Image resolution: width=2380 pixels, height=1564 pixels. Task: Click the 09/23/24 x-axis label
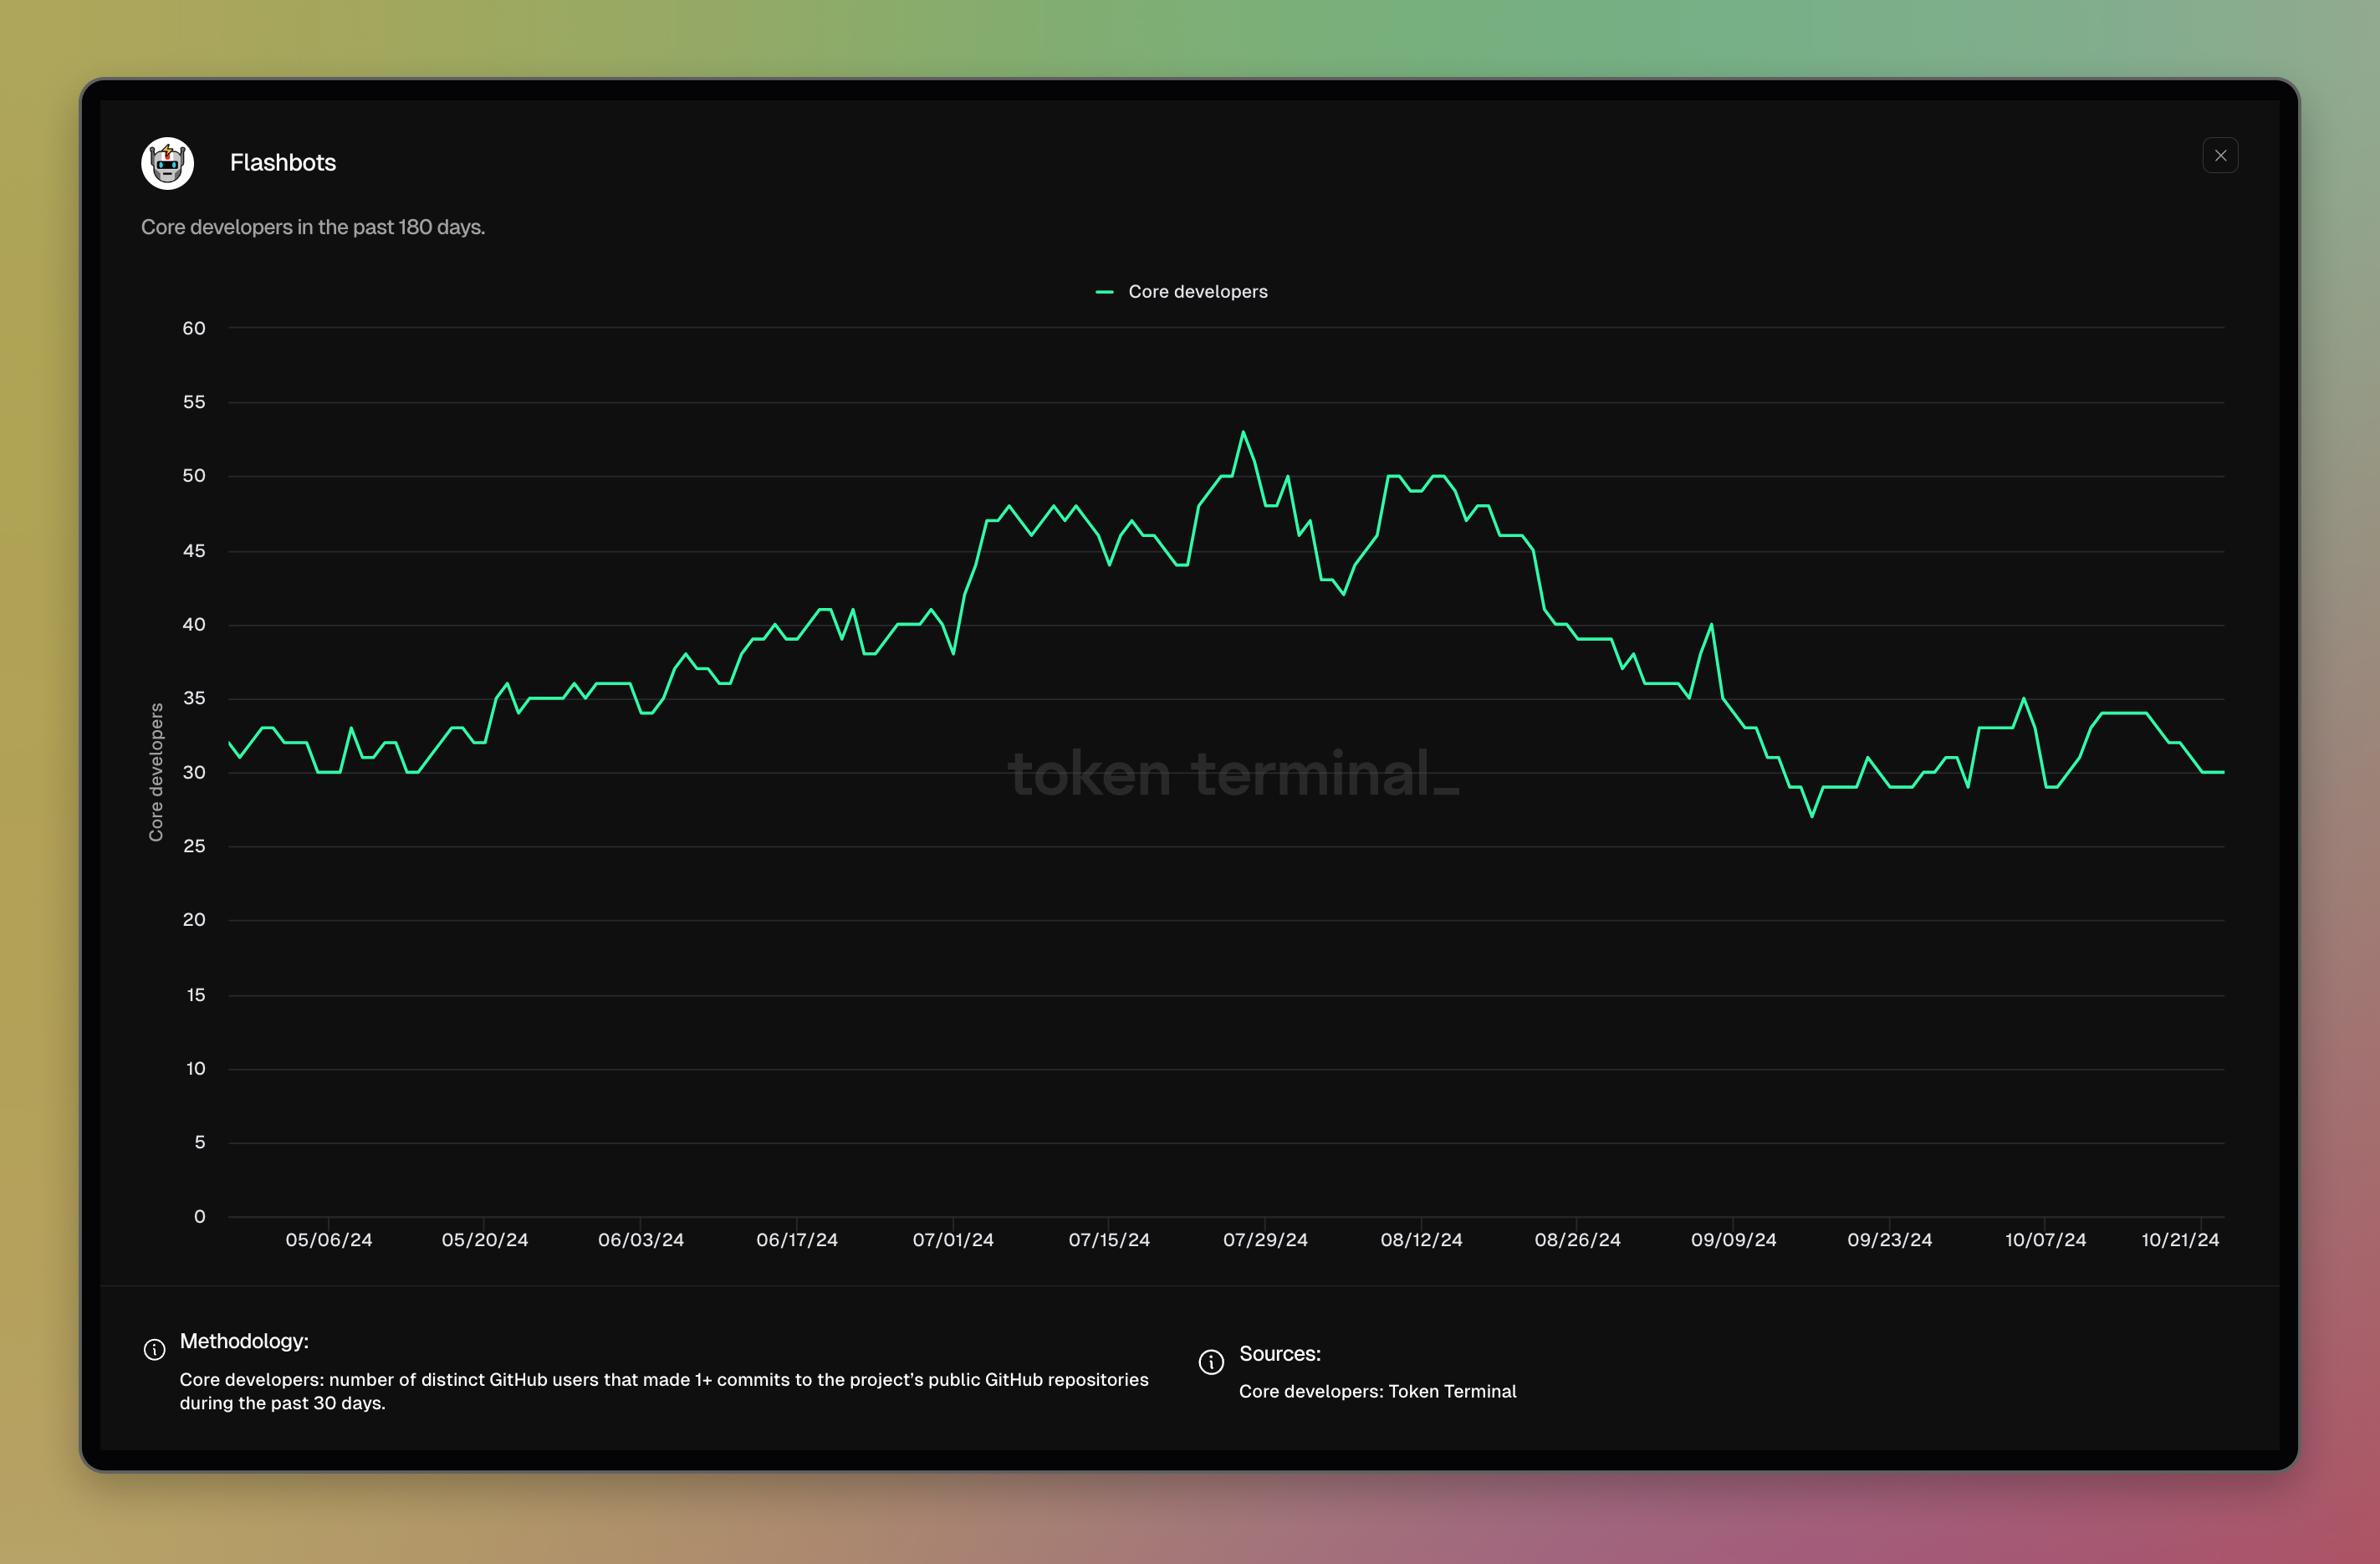(1889, 1240)
